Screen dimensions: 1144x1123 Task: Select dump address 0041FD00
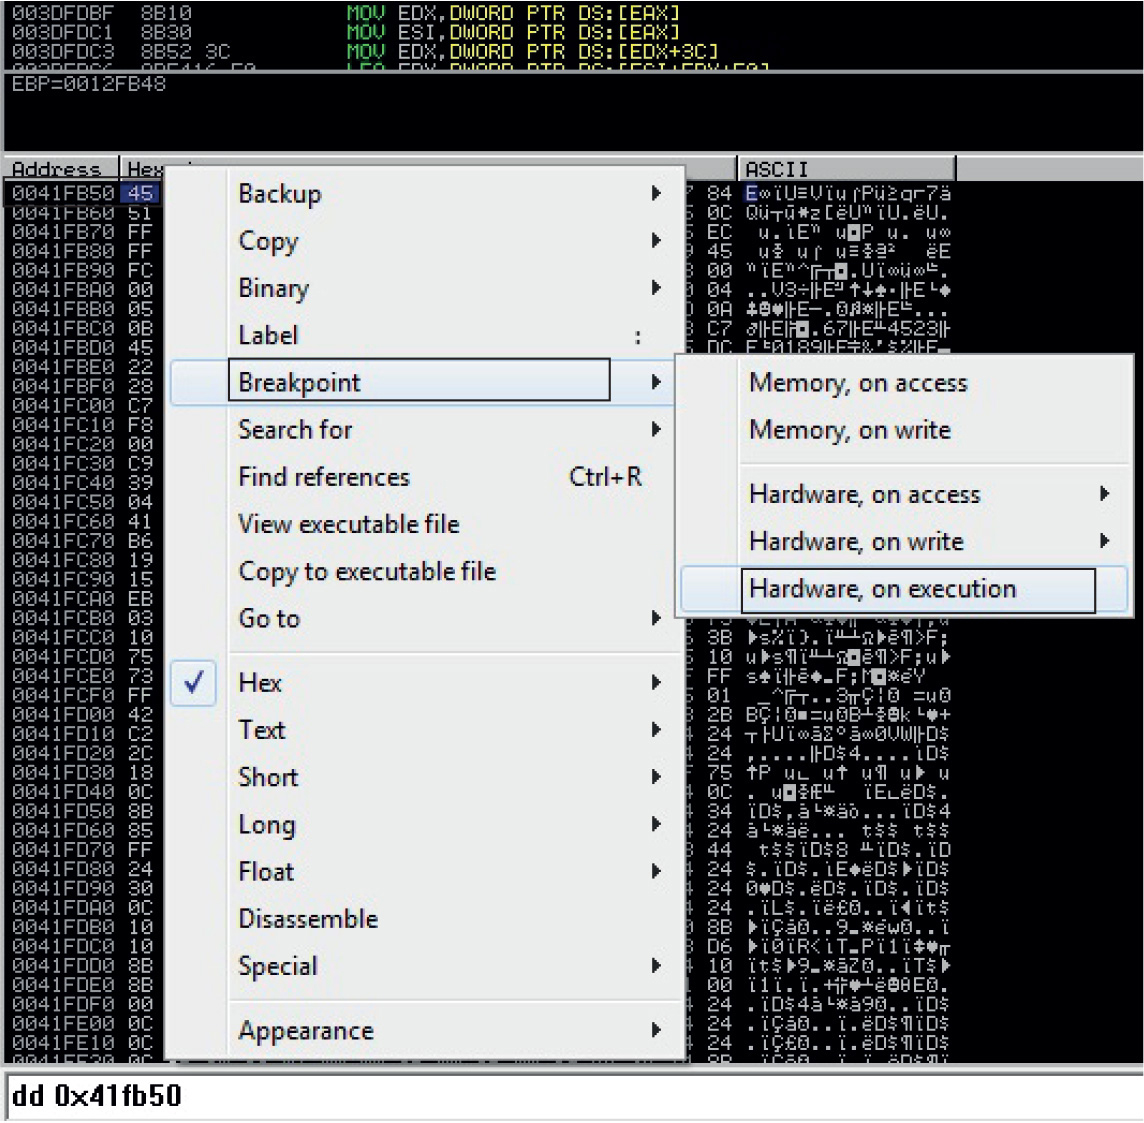[x=63, y=714]
